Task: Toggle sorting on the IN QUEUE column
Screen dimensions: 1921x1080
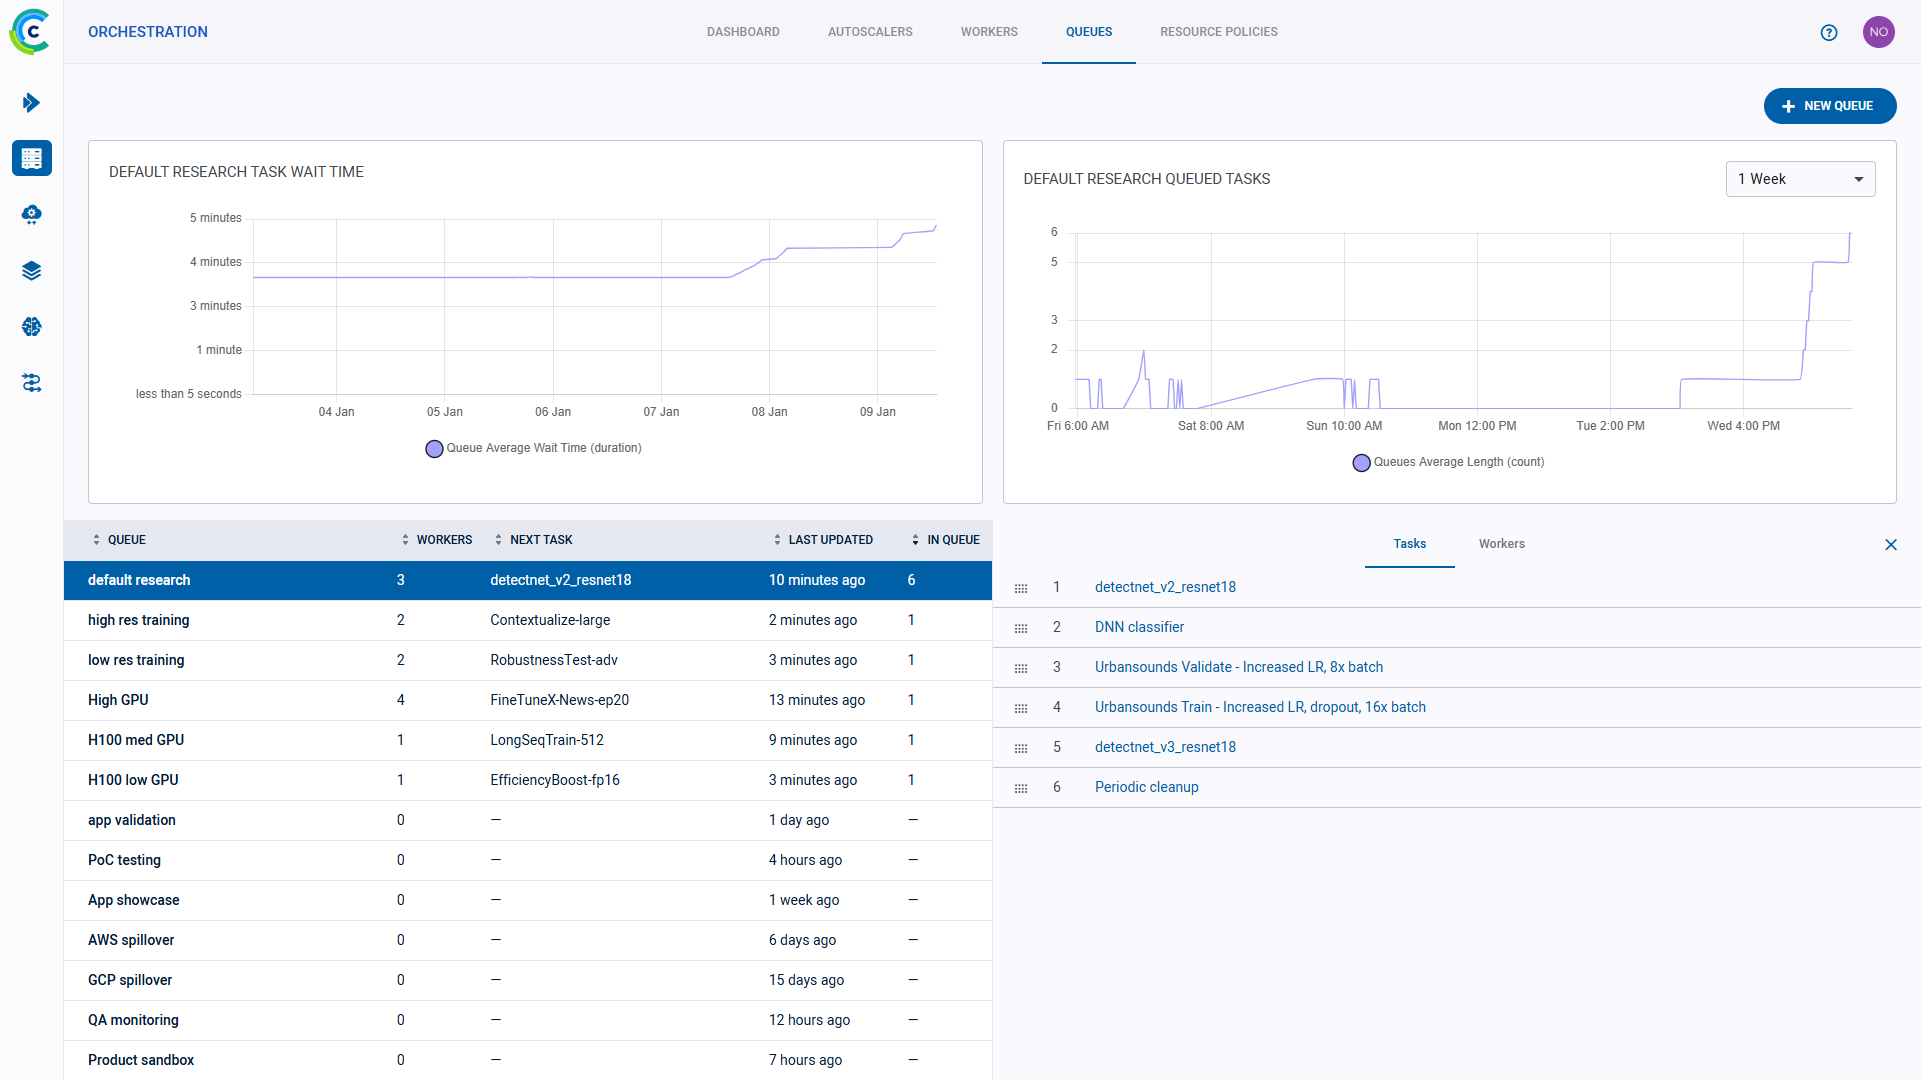Action: [915, 539]
